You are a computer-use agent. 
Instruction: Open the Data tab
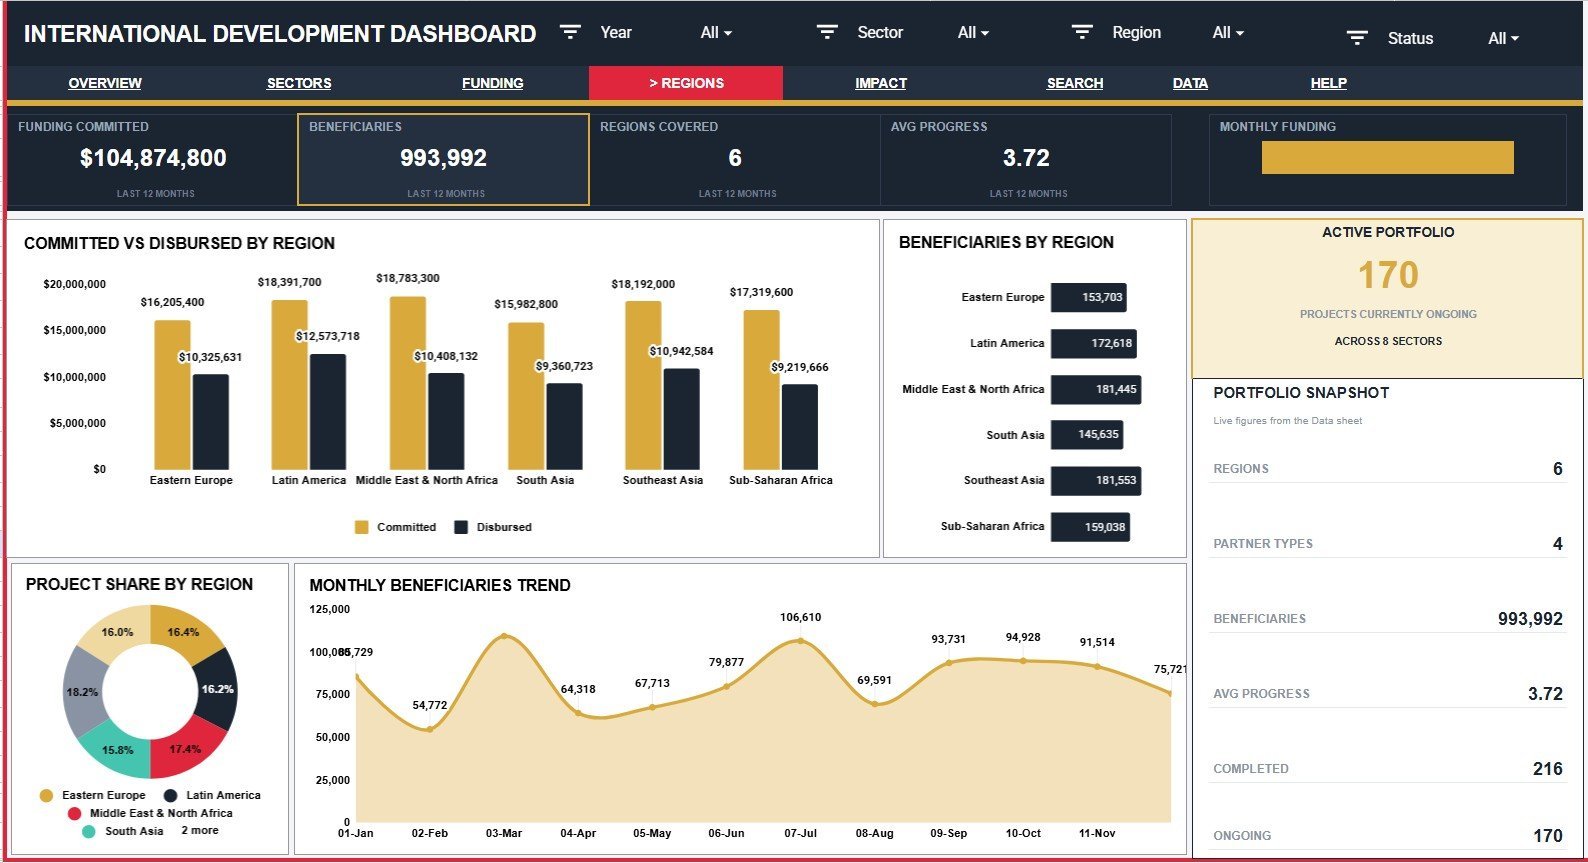click(1190, 83)
